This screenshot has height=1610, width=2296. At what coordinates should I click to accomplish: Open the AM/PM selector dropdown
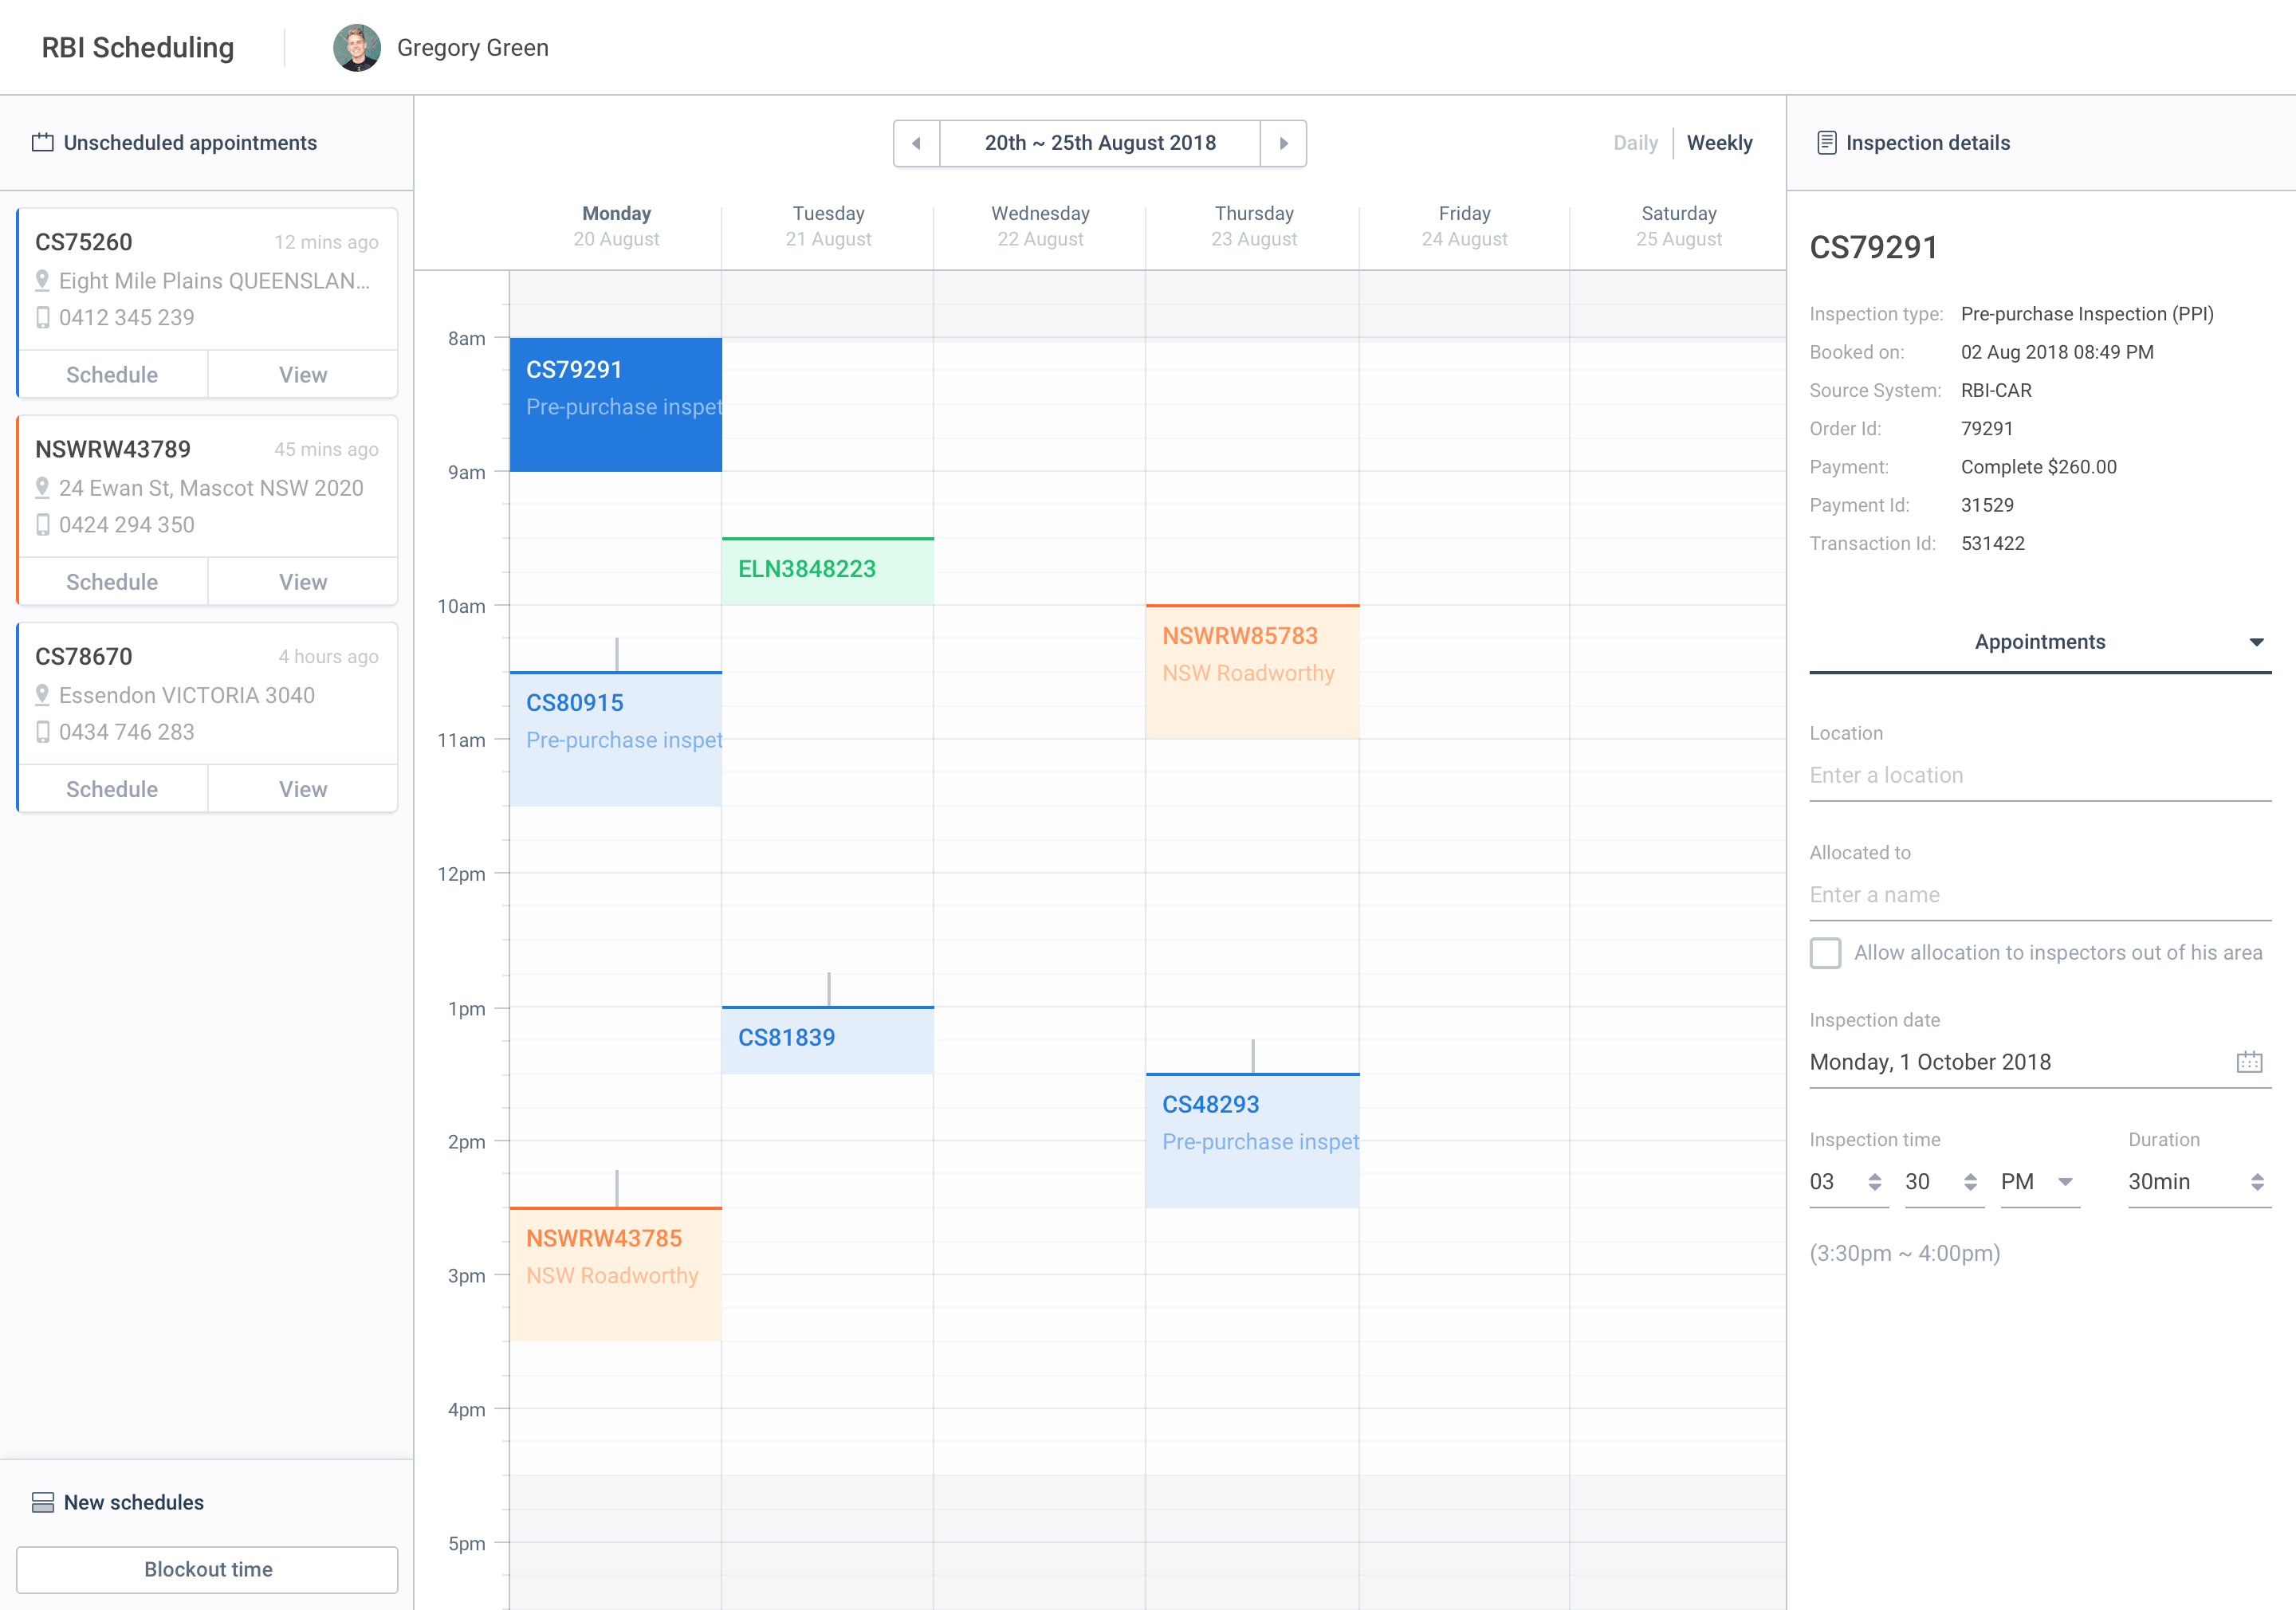(2064, 1182)
